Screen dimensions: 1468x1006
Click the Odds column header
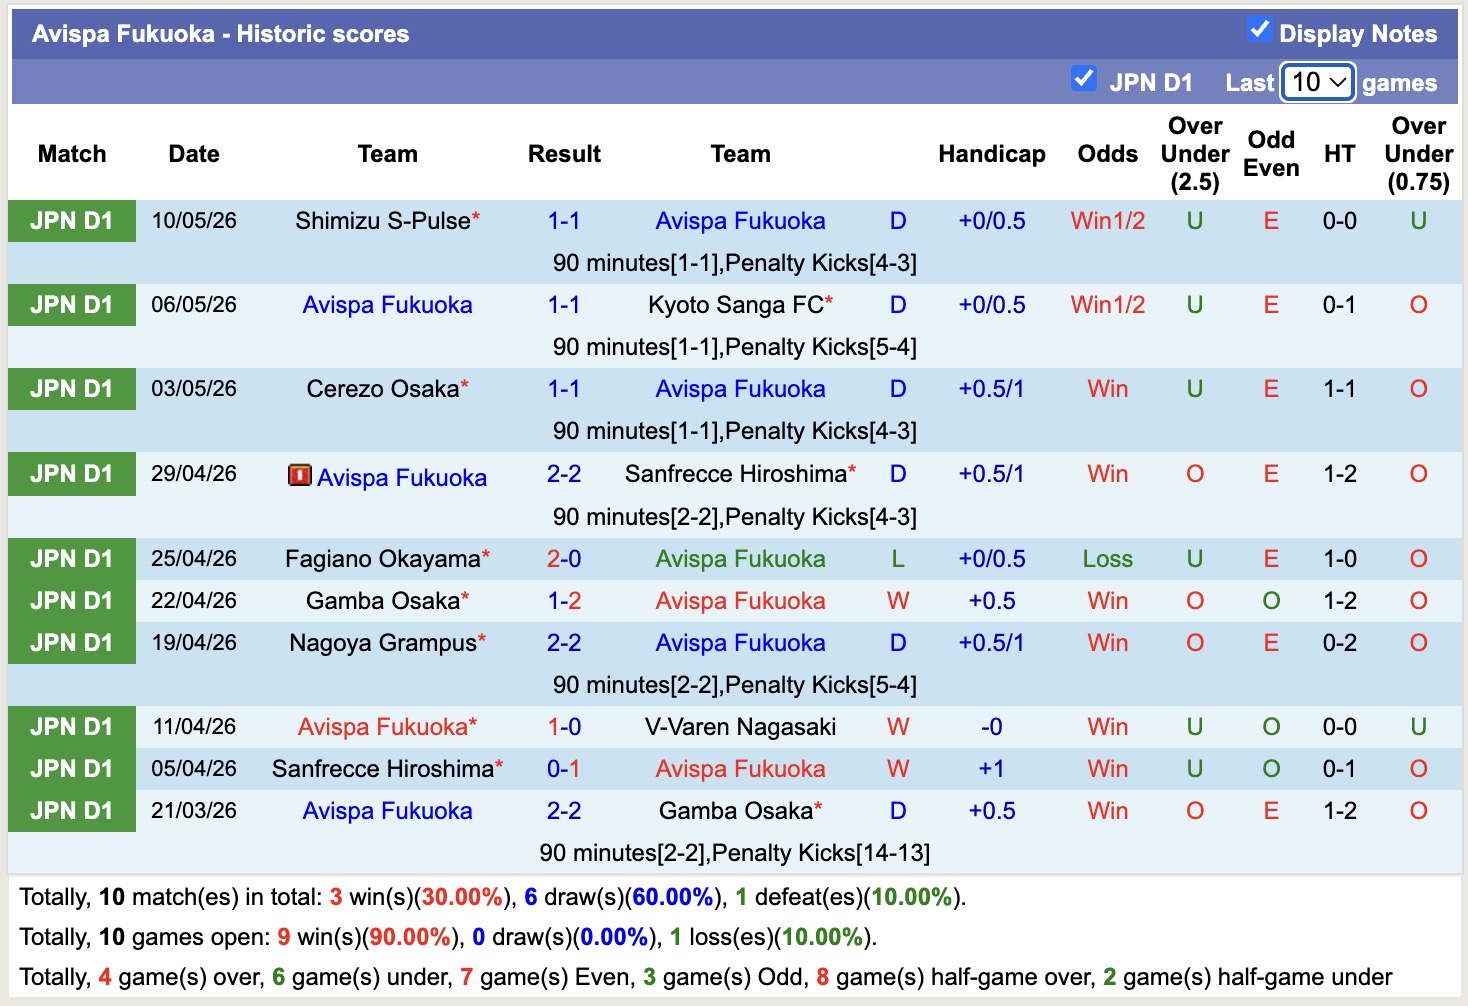coord(1108,154)
